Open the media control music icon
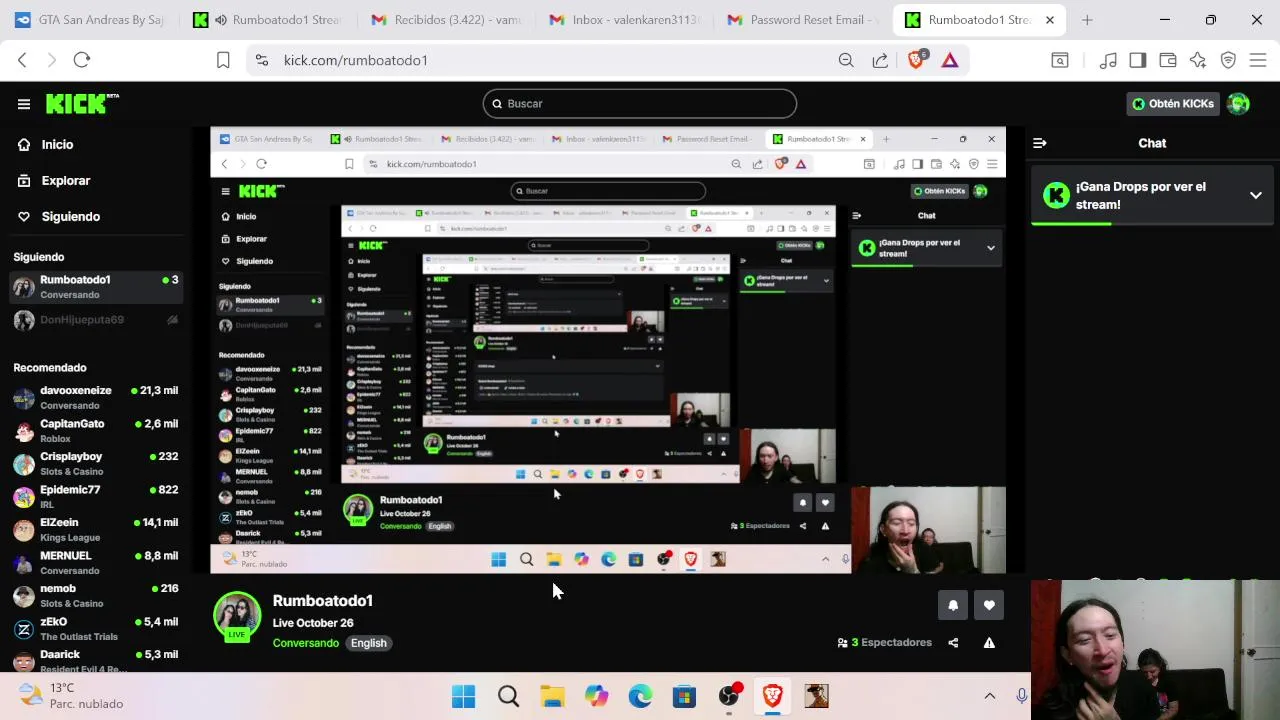 click(1108, 61)
